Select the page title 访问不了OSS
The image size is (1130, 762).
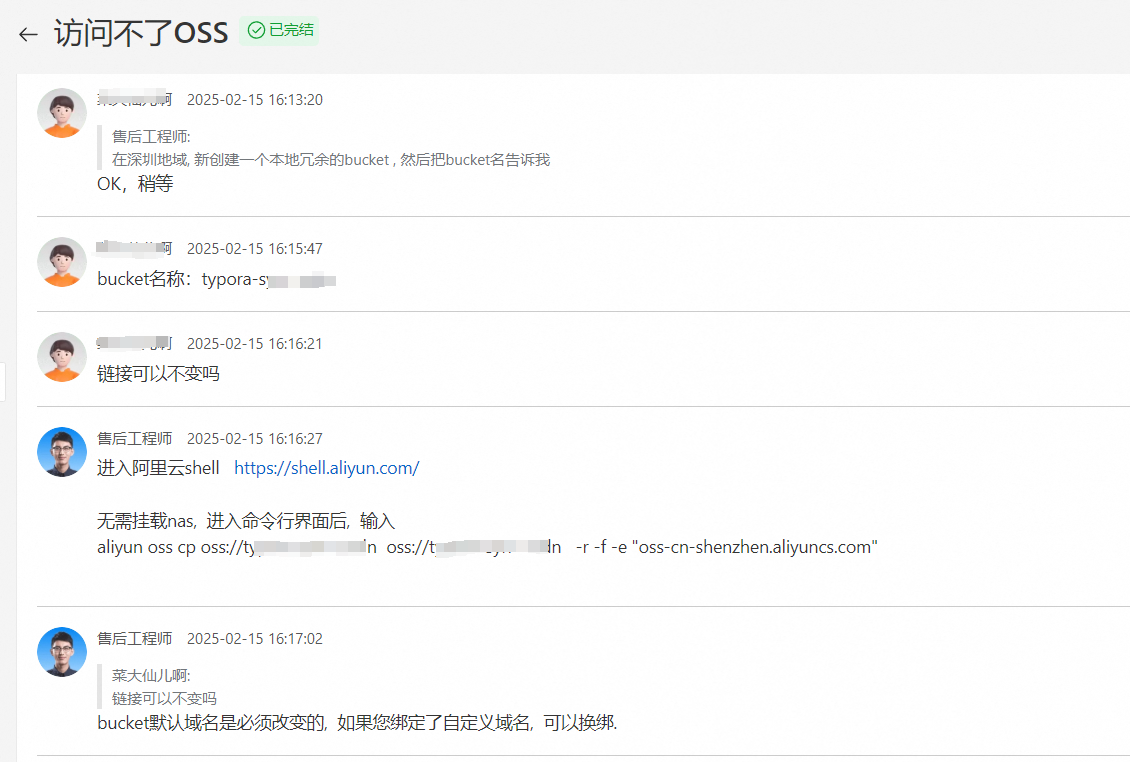coord(141,33)
